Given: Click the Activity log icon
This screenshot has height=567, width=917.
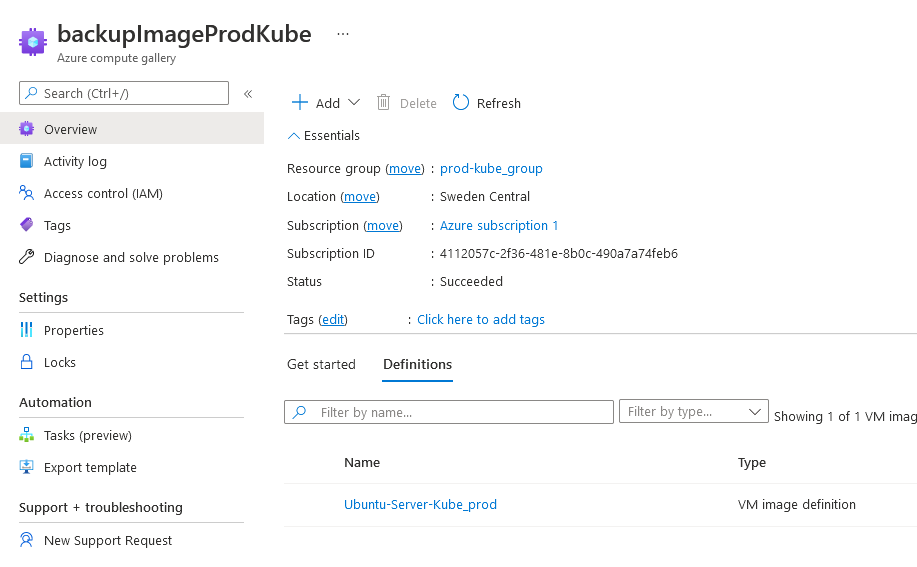Looking at the screenshot, I should 27,161.
